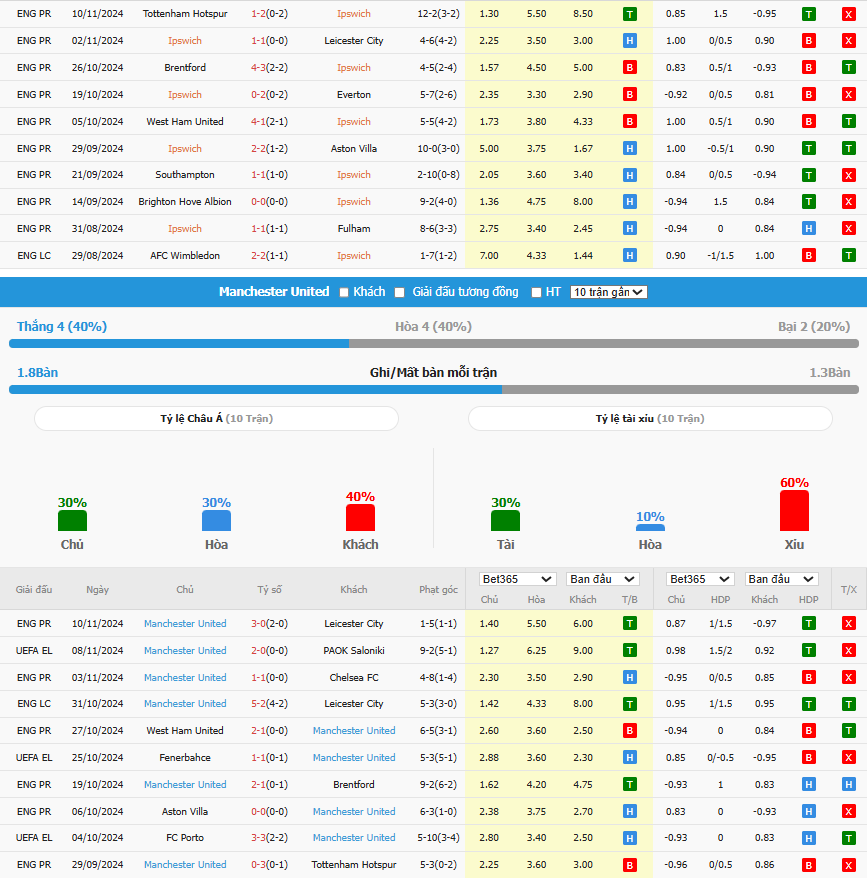The width and height of the screenshot is (867, 878).
Task: Open Manchester United link in Leicester City 3-0 row
Action: [185, 623]
